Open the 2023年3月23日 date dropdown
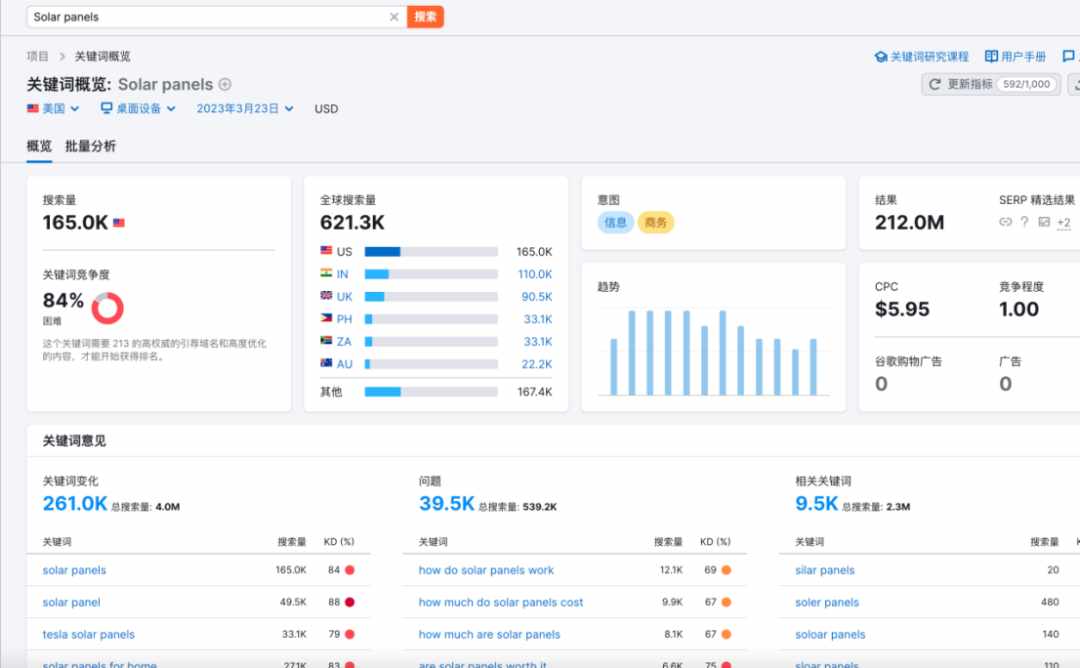 245,109
